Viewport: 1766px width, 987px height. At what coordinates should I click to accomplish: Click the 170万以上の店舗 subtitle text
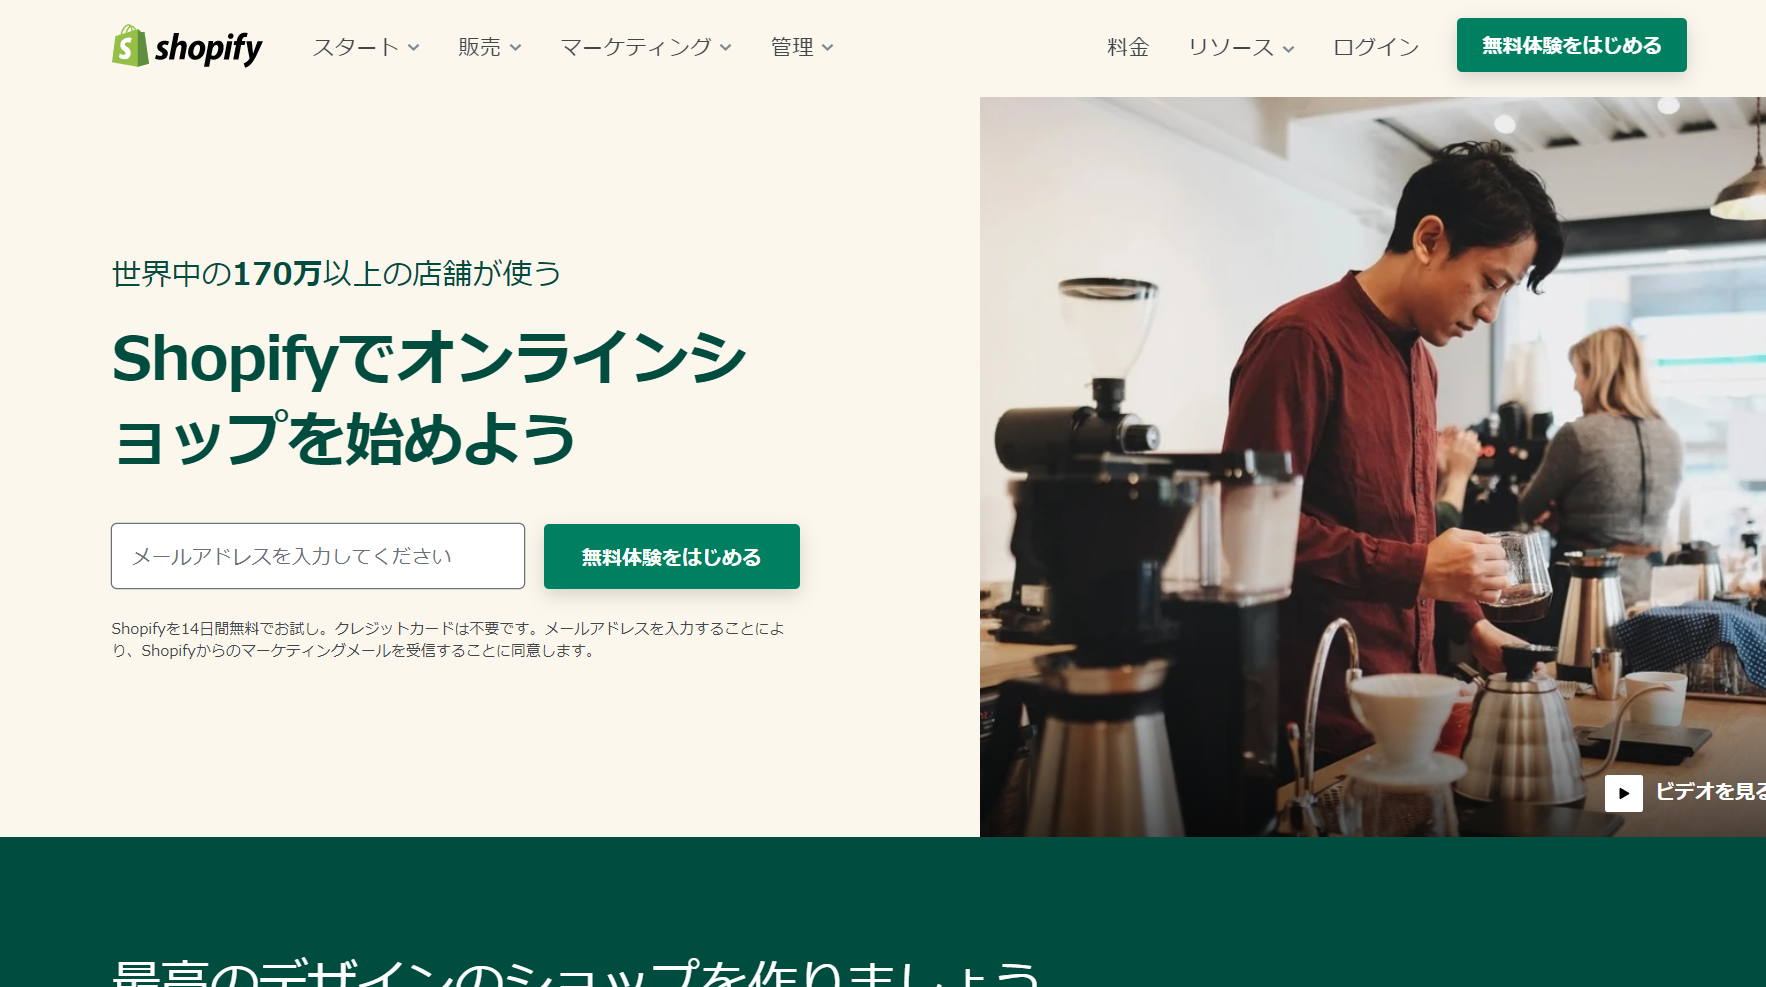click(x=336, y=273)
